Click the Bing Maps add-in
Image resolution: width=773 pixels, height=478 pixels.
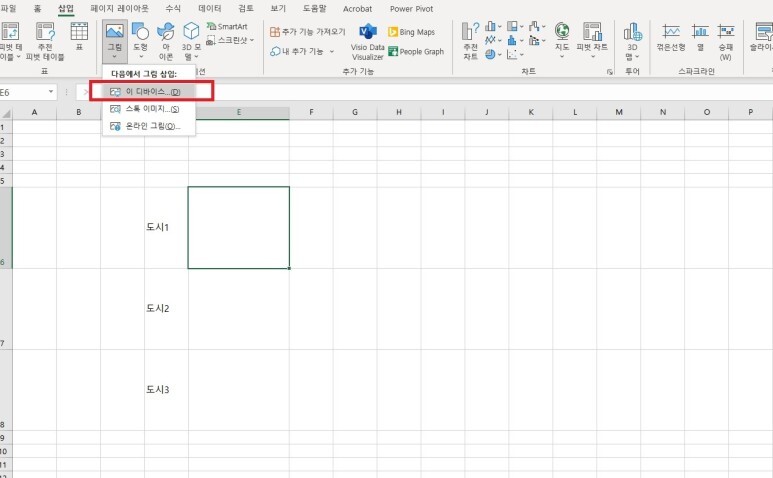(x=412, y=32)
